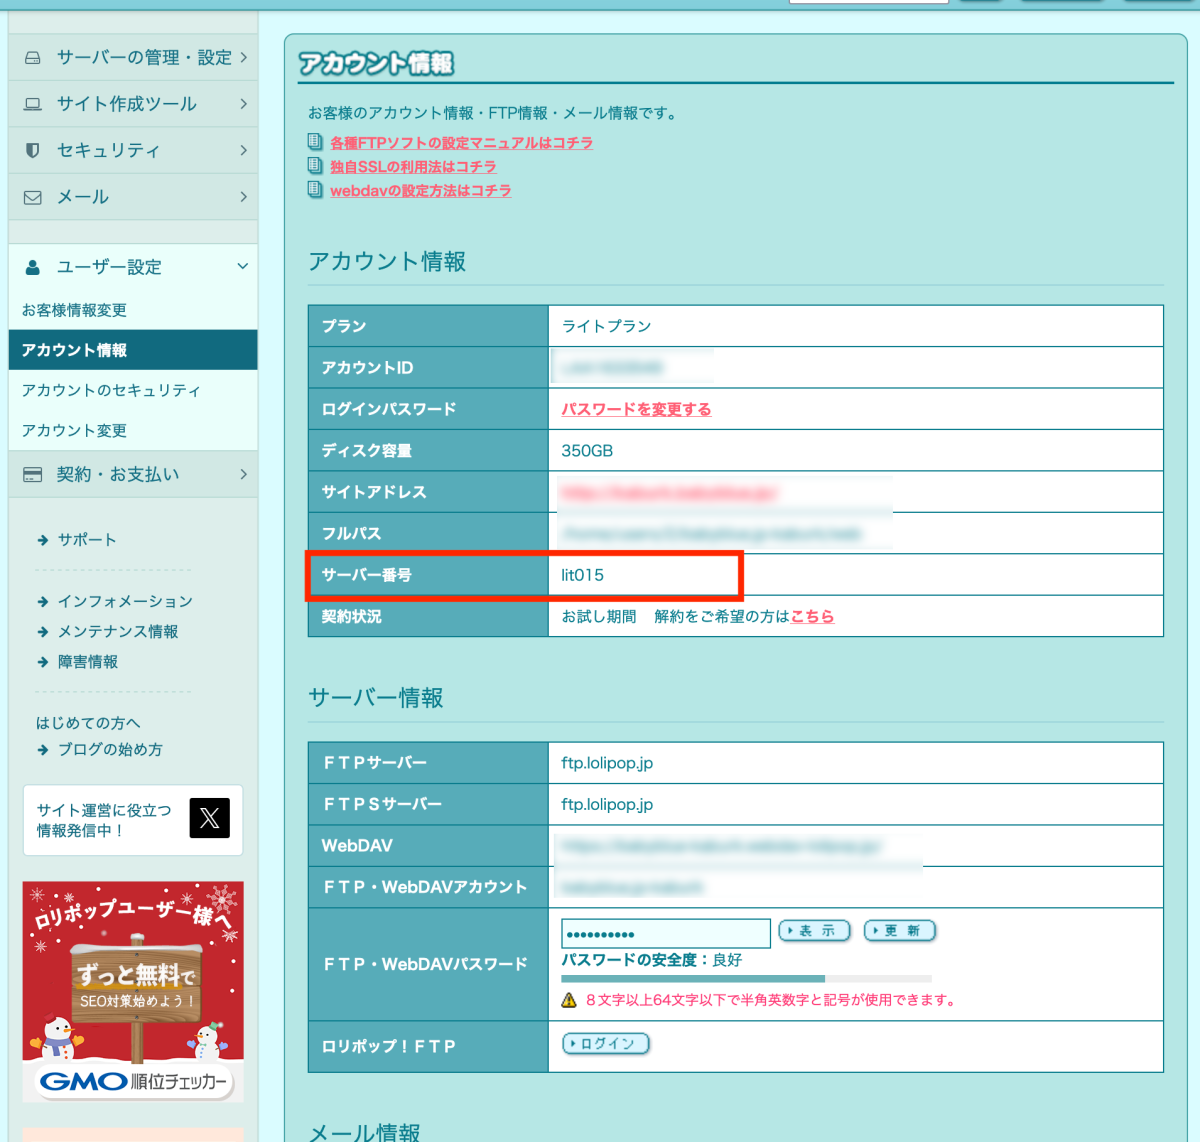Screen dimensions: 1200x1142
Task: Click the credit card icon beside 契約・お支払い
Action: [x=33, y=474]
